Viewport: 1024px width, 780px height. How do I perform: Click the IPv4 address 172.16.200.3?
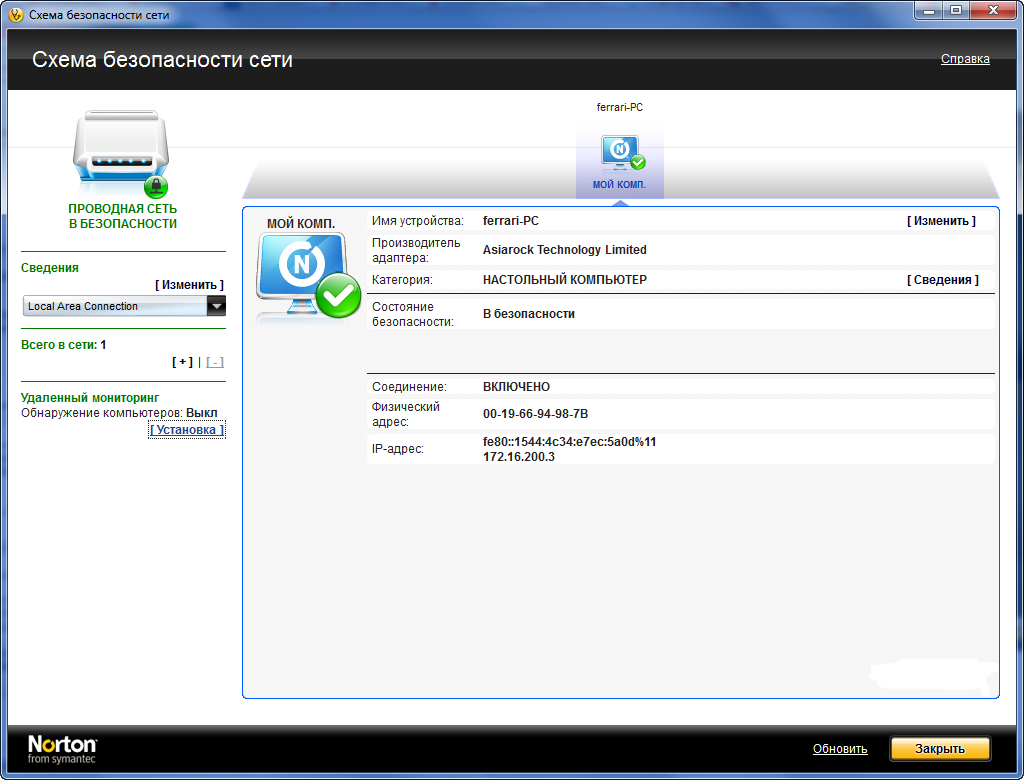point(518,457)
